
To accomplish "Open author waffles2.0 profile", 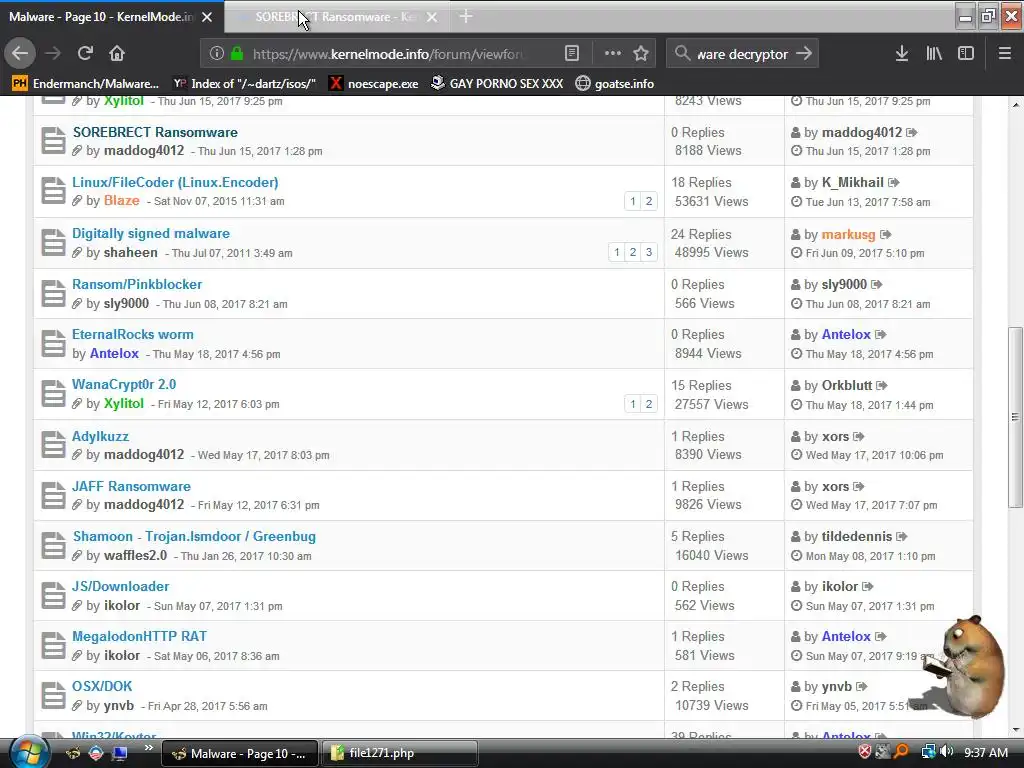I will pos(135,555).
